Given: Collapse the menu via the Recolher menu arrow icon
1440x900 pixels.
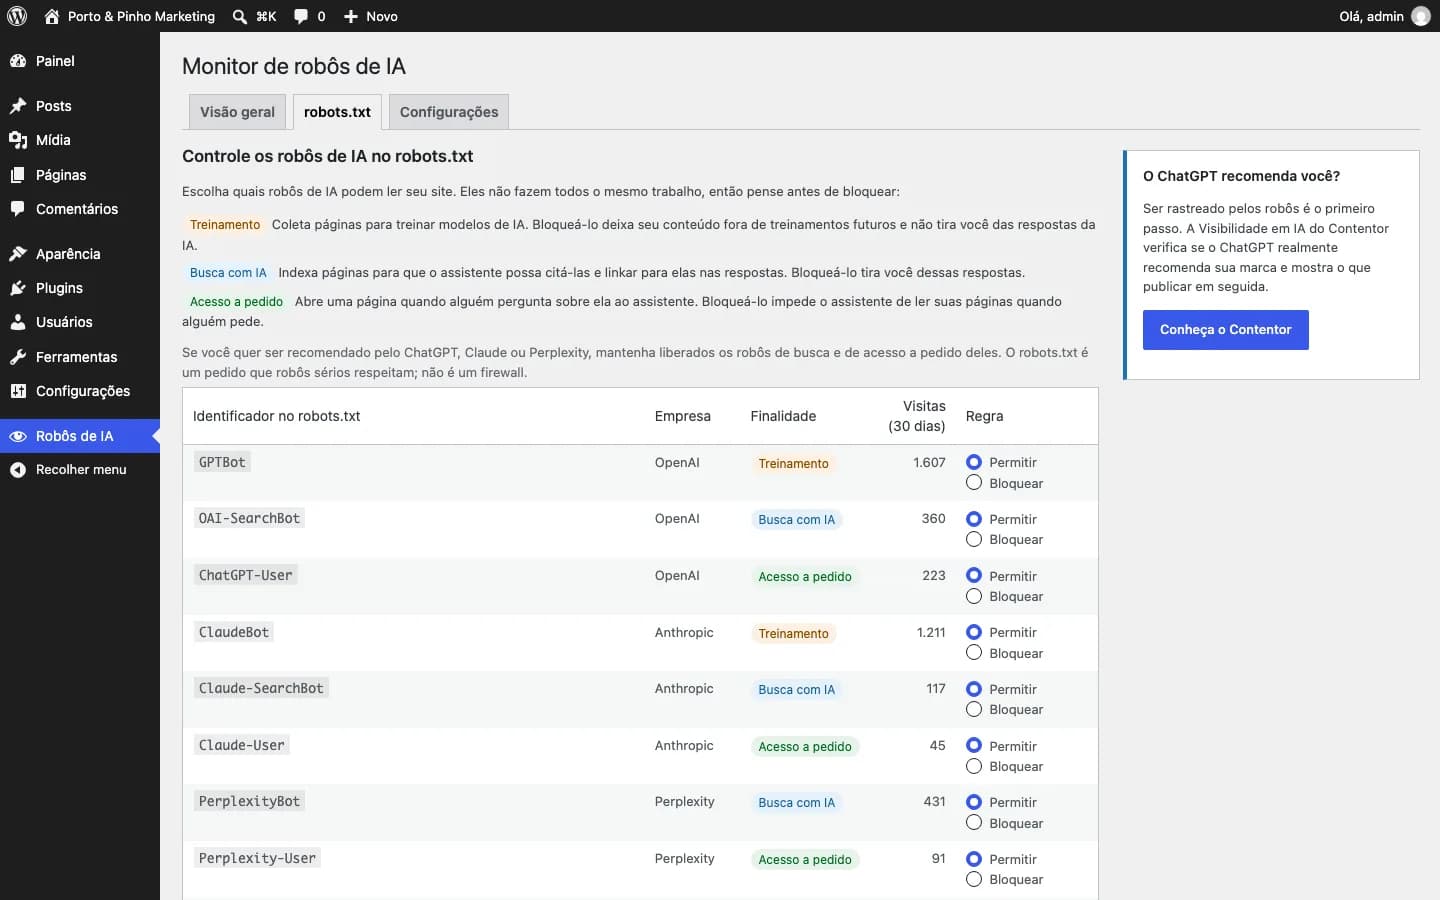Looking at the screenshot, I should coord(18,470).
